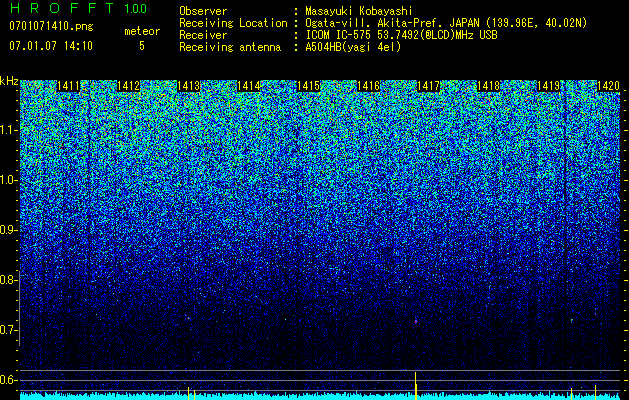
Task: Click the 0.9 frequency axis label
Action: (x=6, y=230)
